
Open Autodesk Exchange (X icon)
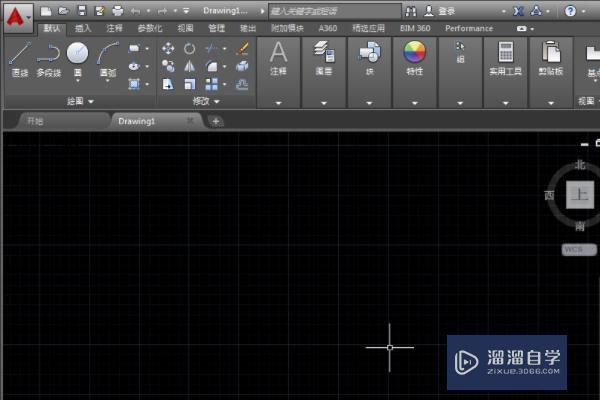(518, 11)
